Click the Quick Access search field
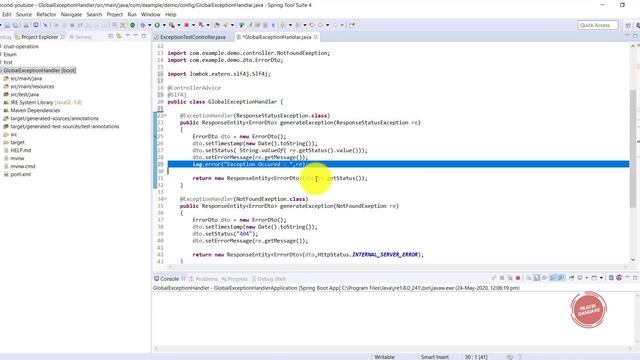The height and width of the screenshot is (360, 640). click(598, 25)
